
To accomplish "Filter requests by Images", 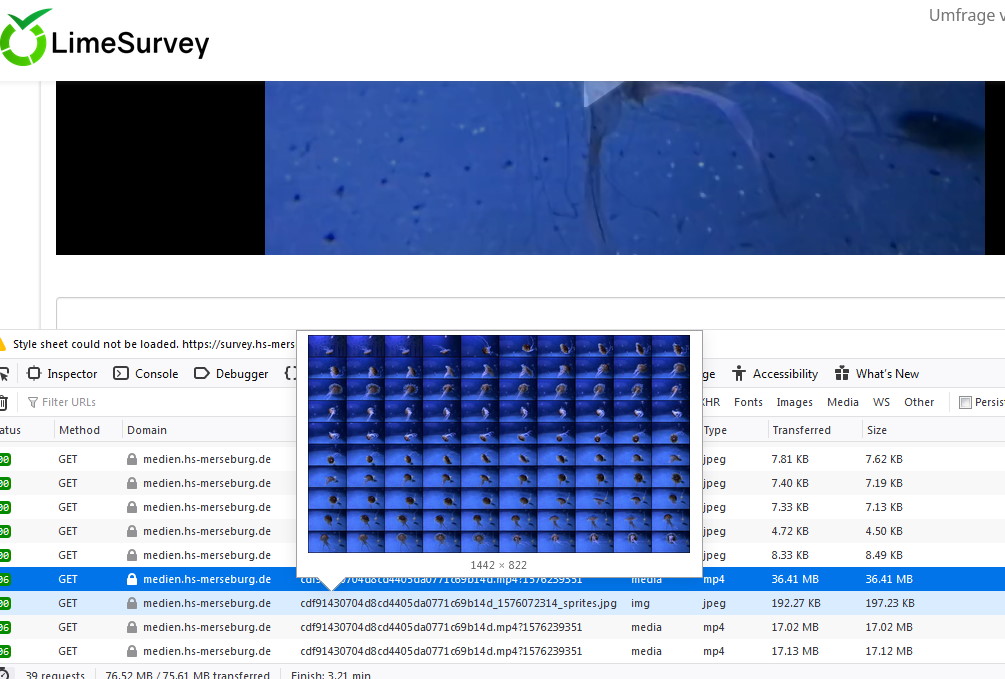I will [795, 402].
